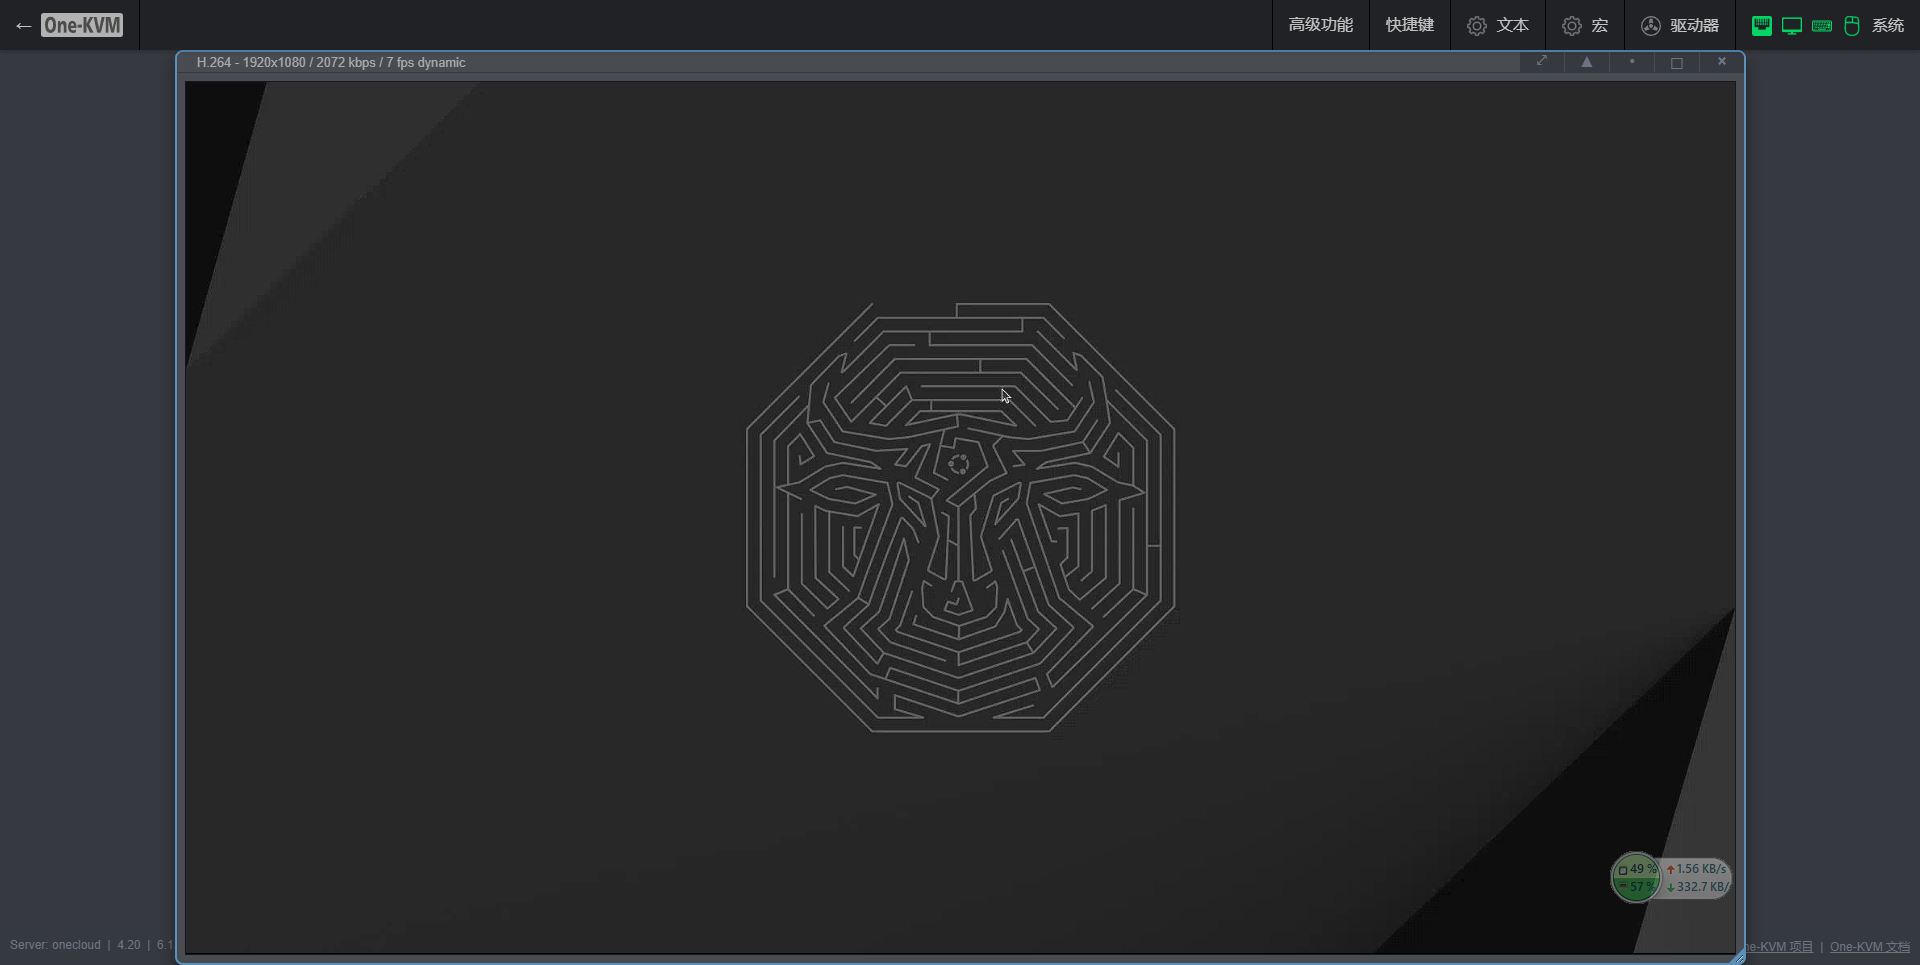The image size is (1920, 965).
Task: Click the window resize grip corner
Action: [x=1738, y=957]
